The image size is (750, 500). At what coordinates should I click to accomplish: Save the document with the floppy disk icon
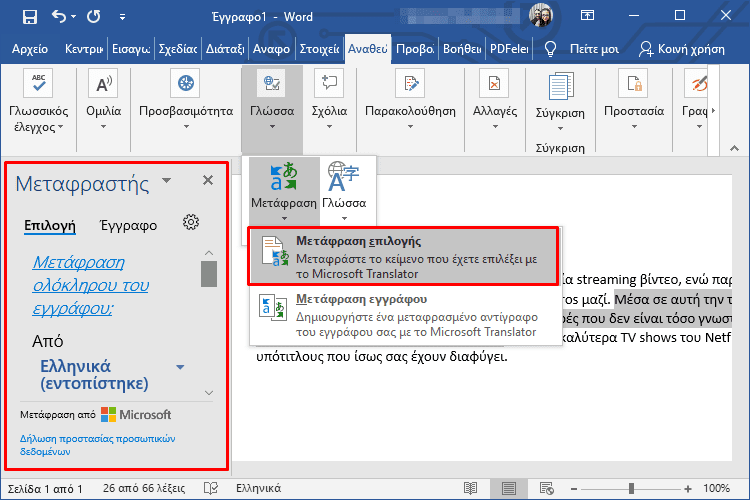point(30,17)
